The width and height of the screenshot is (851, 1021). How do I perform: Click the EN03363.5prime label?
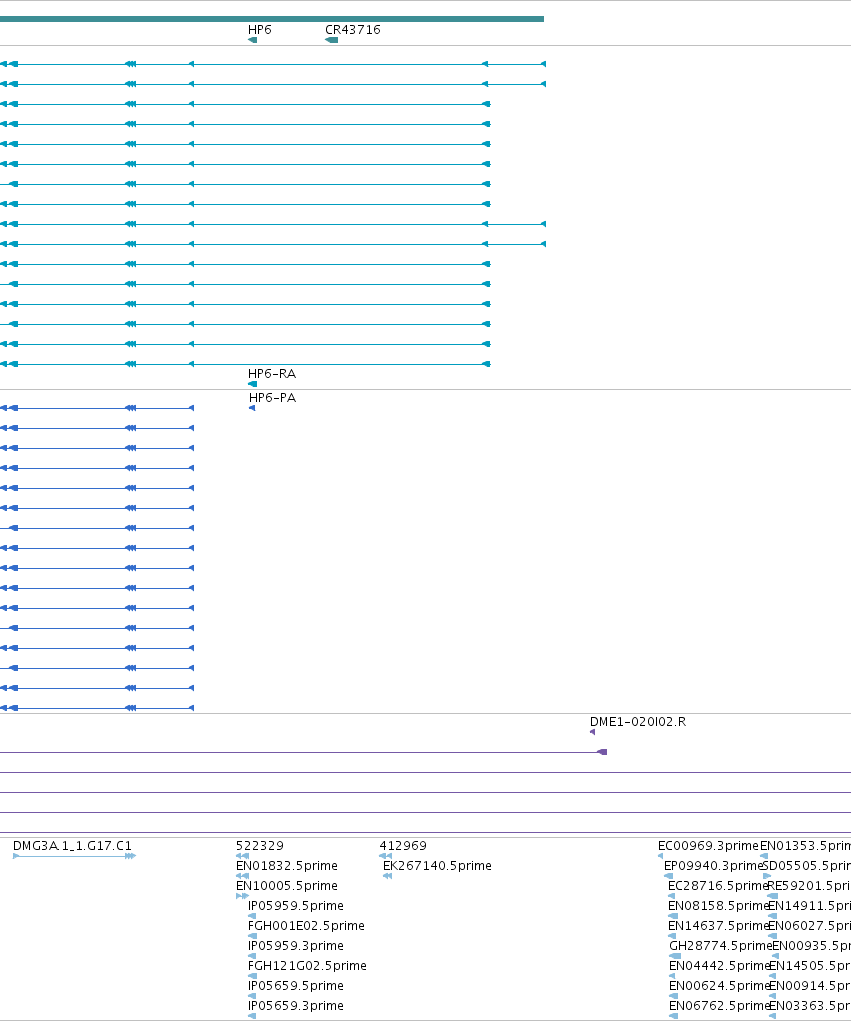pos(809,1006)
